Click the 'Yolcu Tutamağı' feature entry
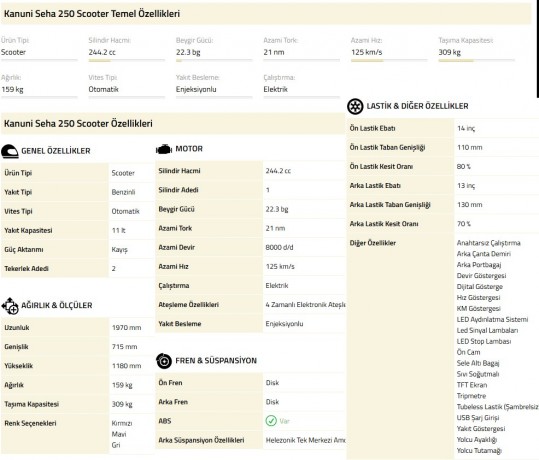539x460 pixels. pos(479,451)
